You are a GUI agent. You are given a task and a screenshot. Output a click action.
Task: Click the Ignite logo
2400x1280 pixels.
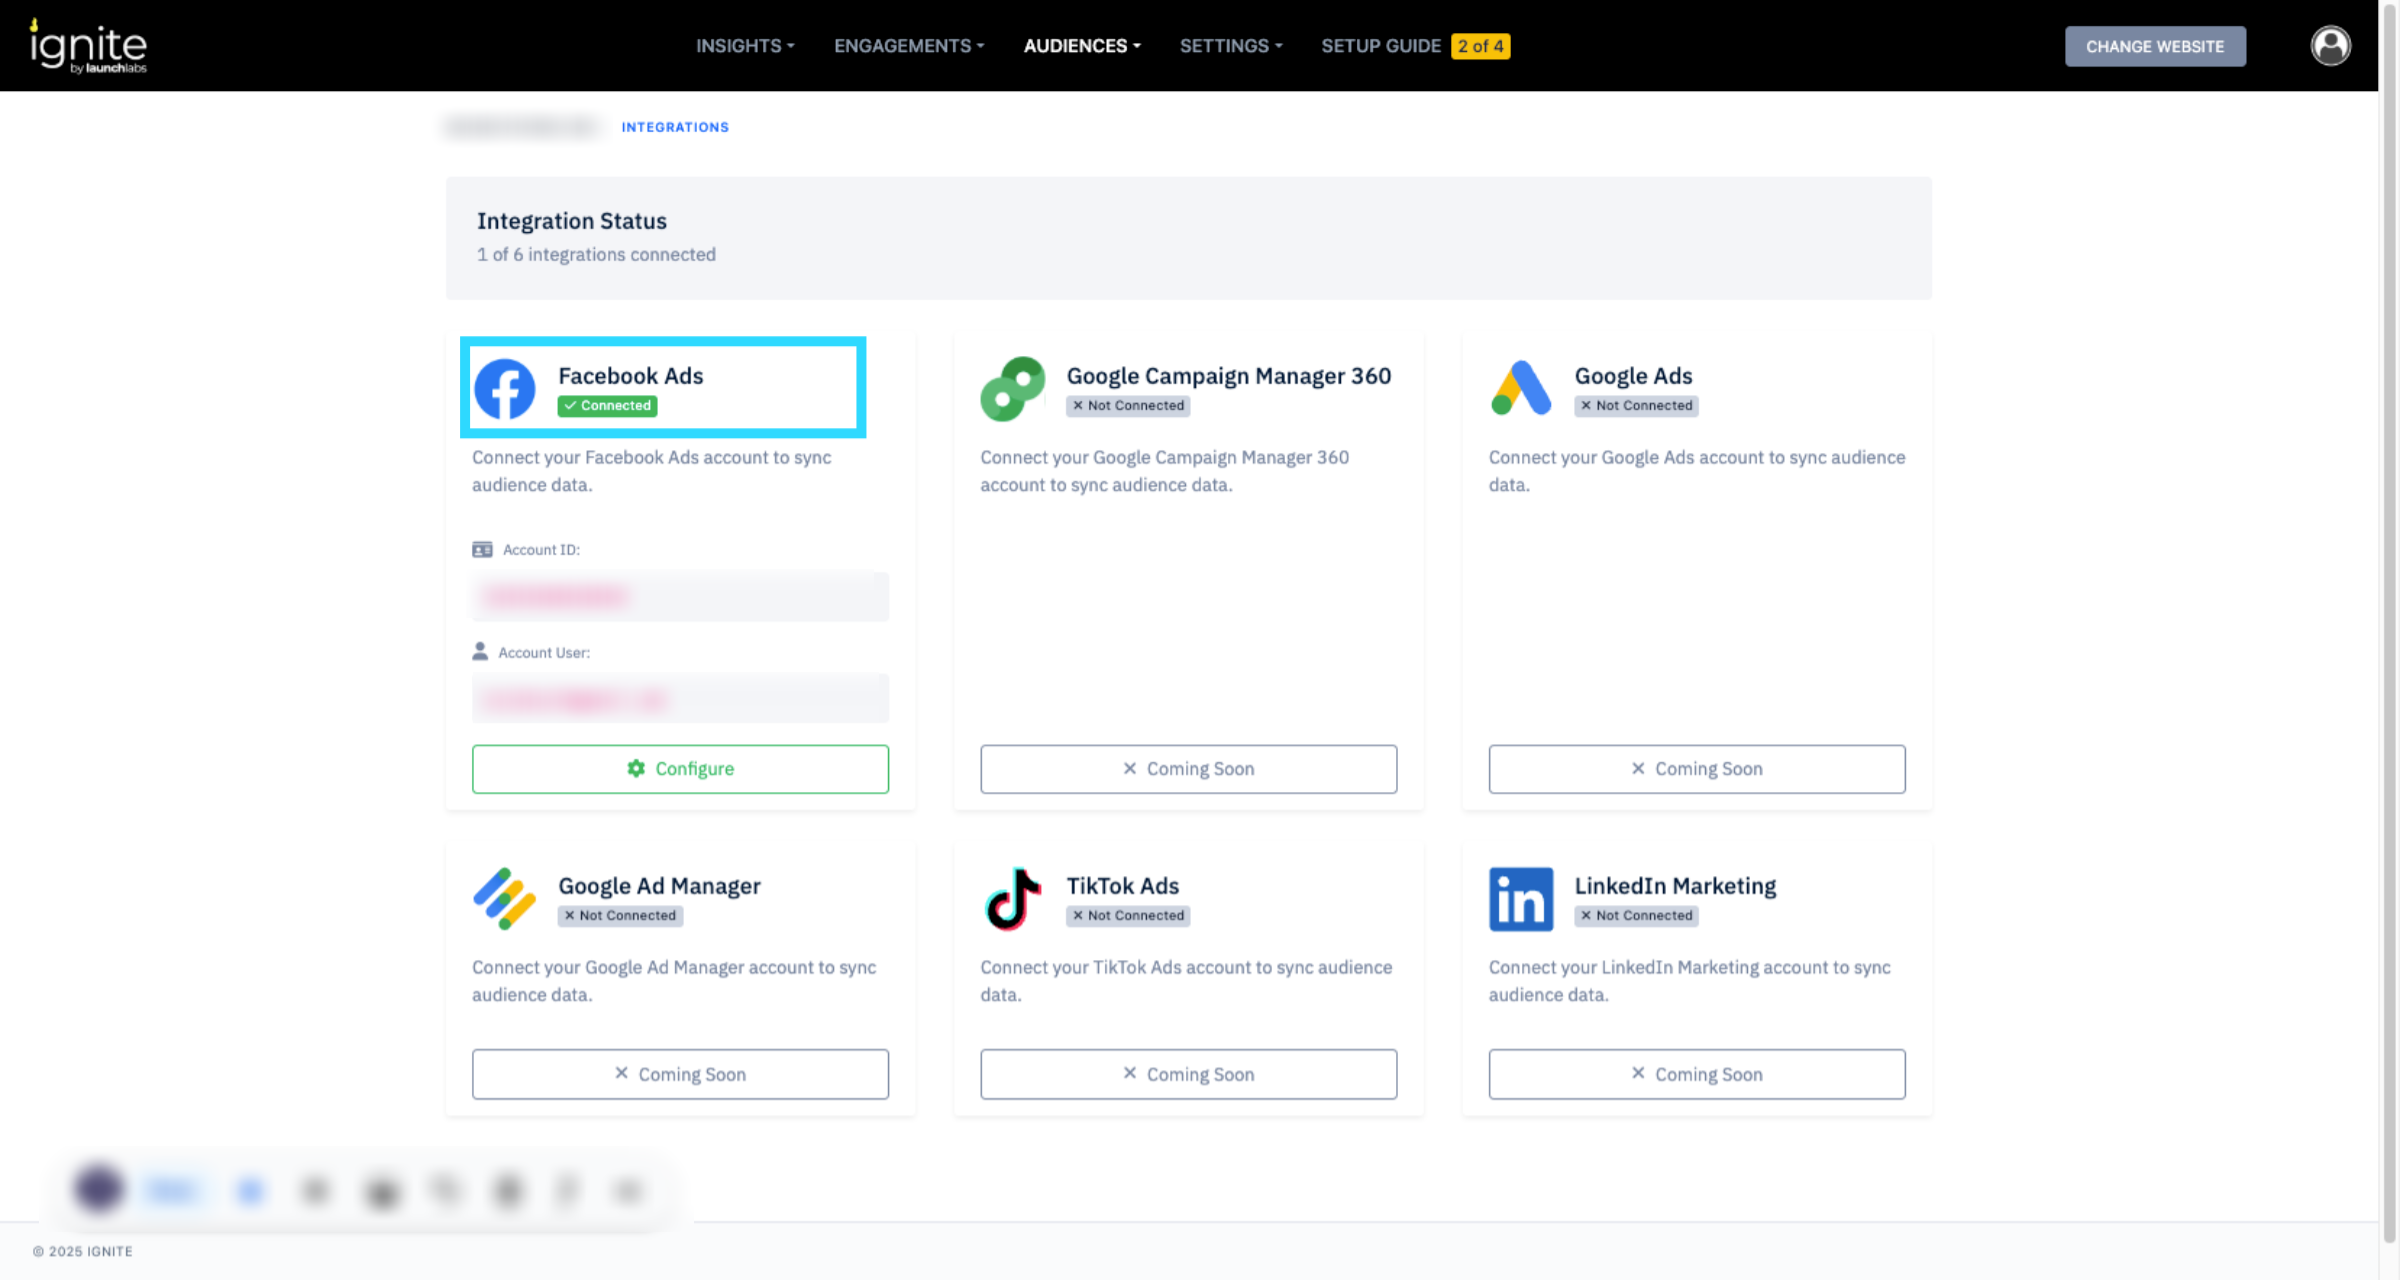[x=89, y=46]
